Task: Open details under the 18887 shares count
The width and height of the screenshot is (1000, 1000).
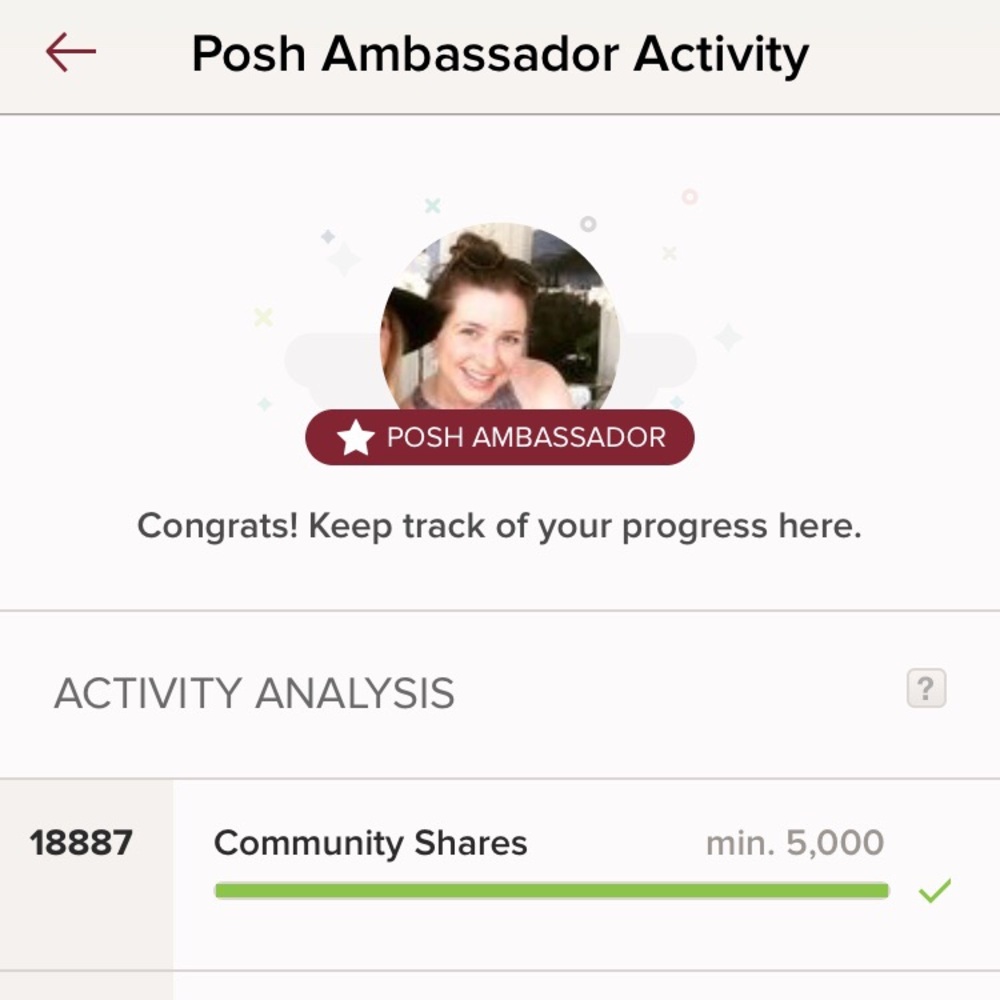Action: pyautogui.click(x=82, y=843)
